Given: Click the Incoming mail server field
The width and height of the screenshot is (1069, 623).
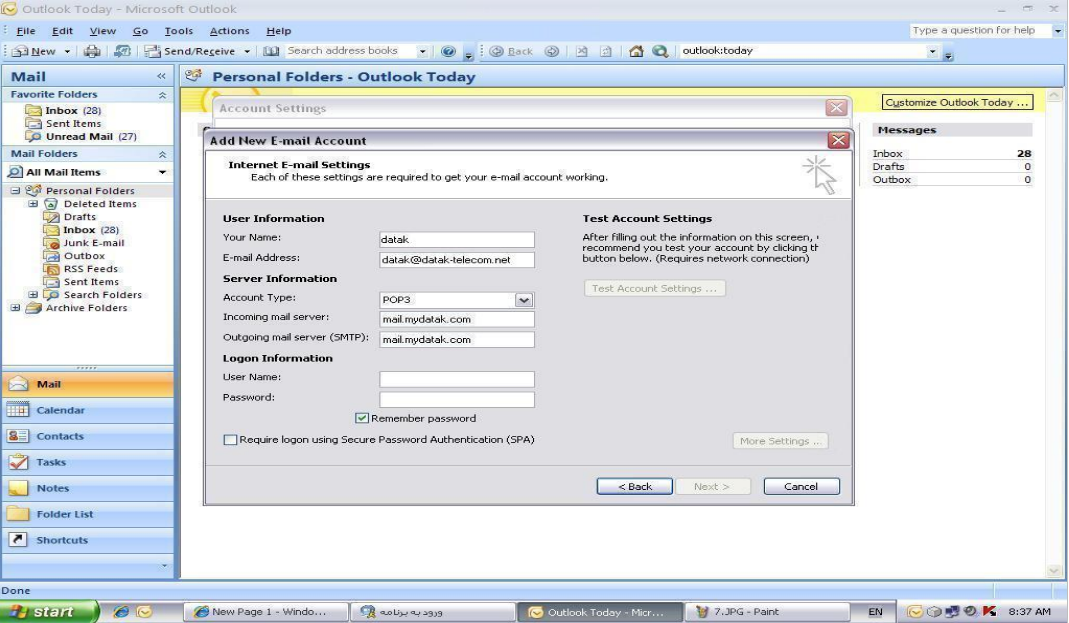Looking at the screenshot, I should (x=457, y=319).
